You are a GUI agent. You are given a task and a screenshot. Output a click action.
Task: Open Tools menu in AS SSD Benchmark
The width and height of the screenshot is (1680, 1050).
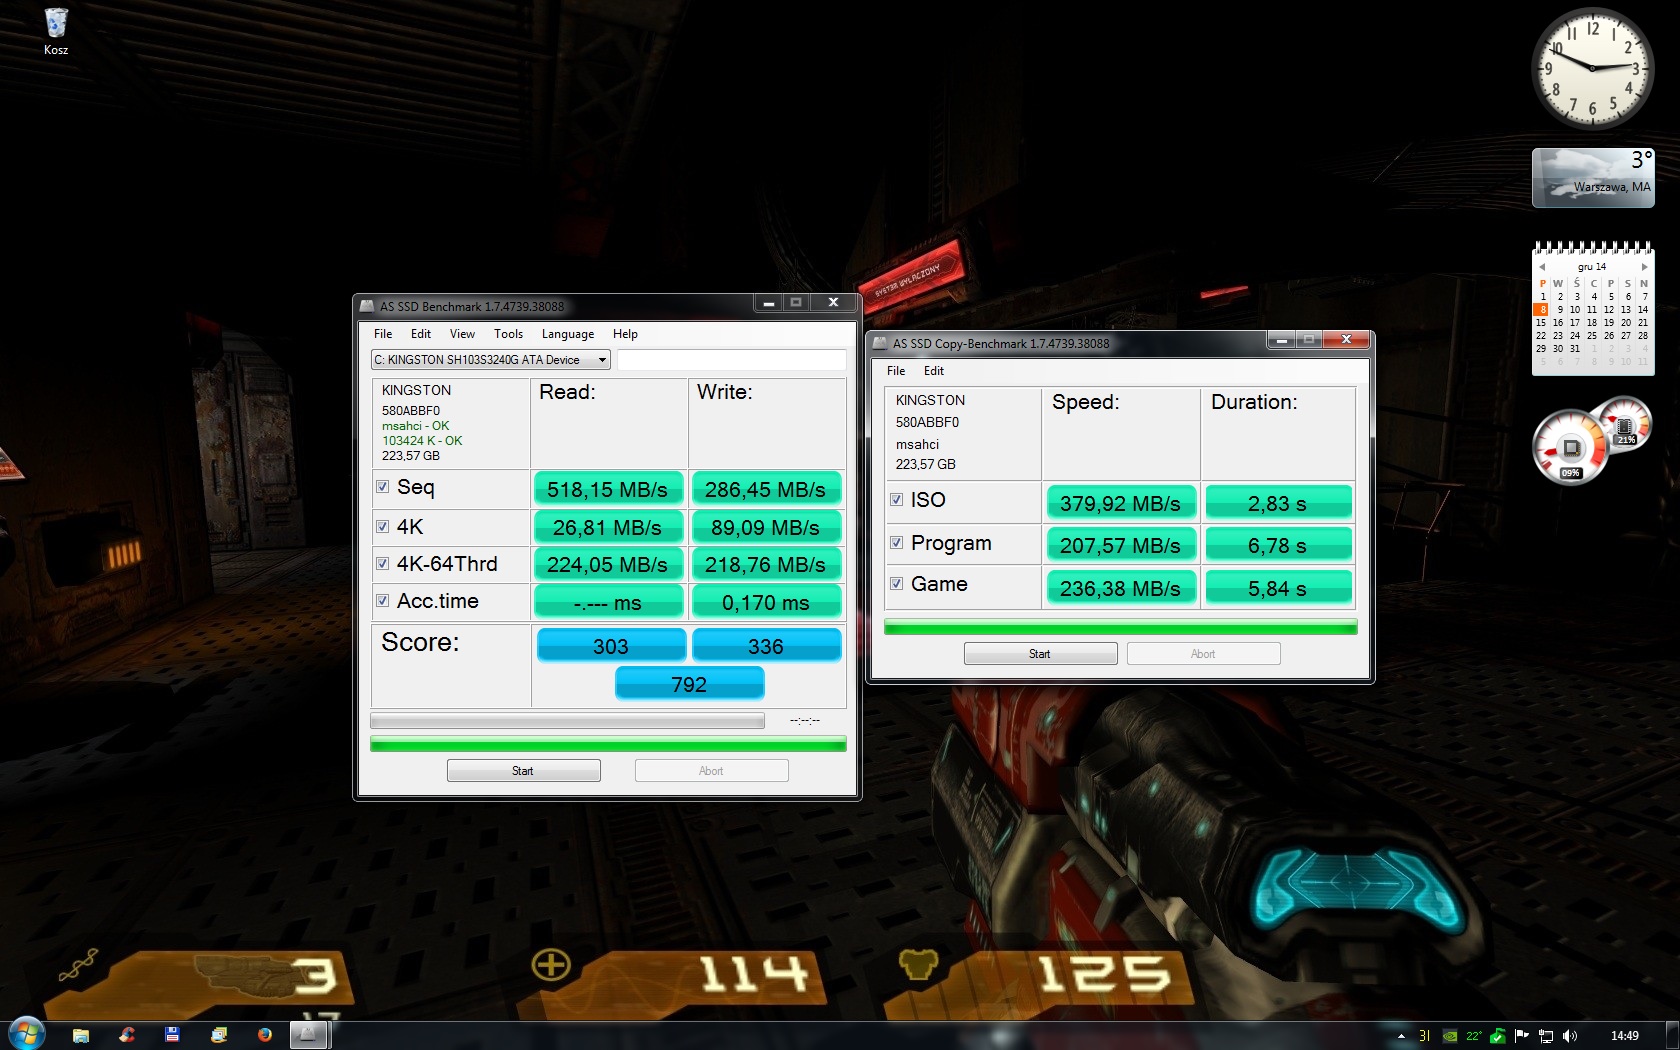tap(508, 334)
